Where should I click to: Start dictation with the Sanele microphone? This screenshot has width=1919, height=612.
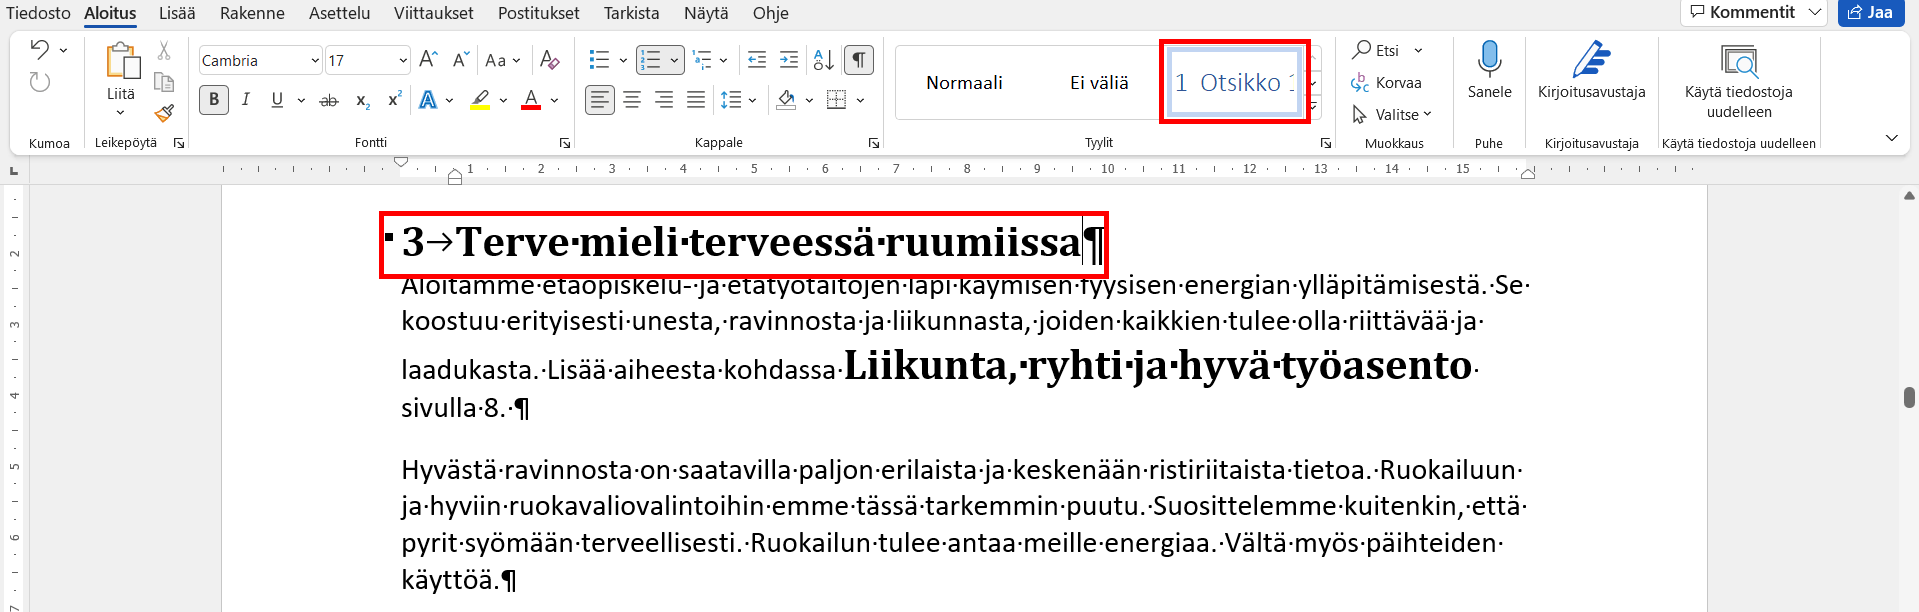[x=1489, y=60]
